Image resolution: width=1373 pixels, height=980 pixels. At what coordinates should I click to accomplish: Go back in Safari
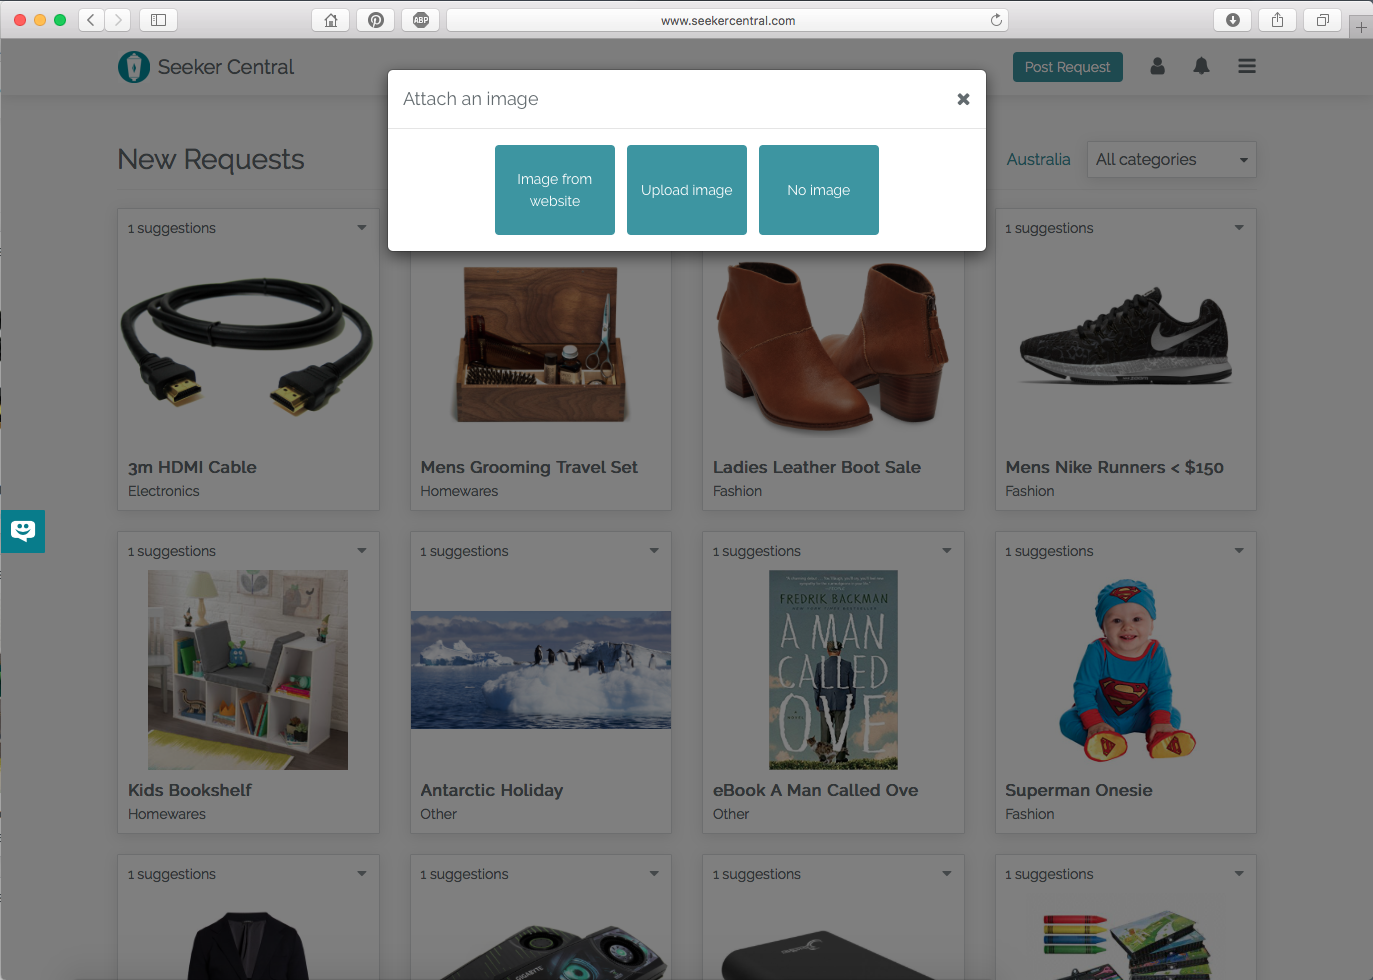[91, 20]
